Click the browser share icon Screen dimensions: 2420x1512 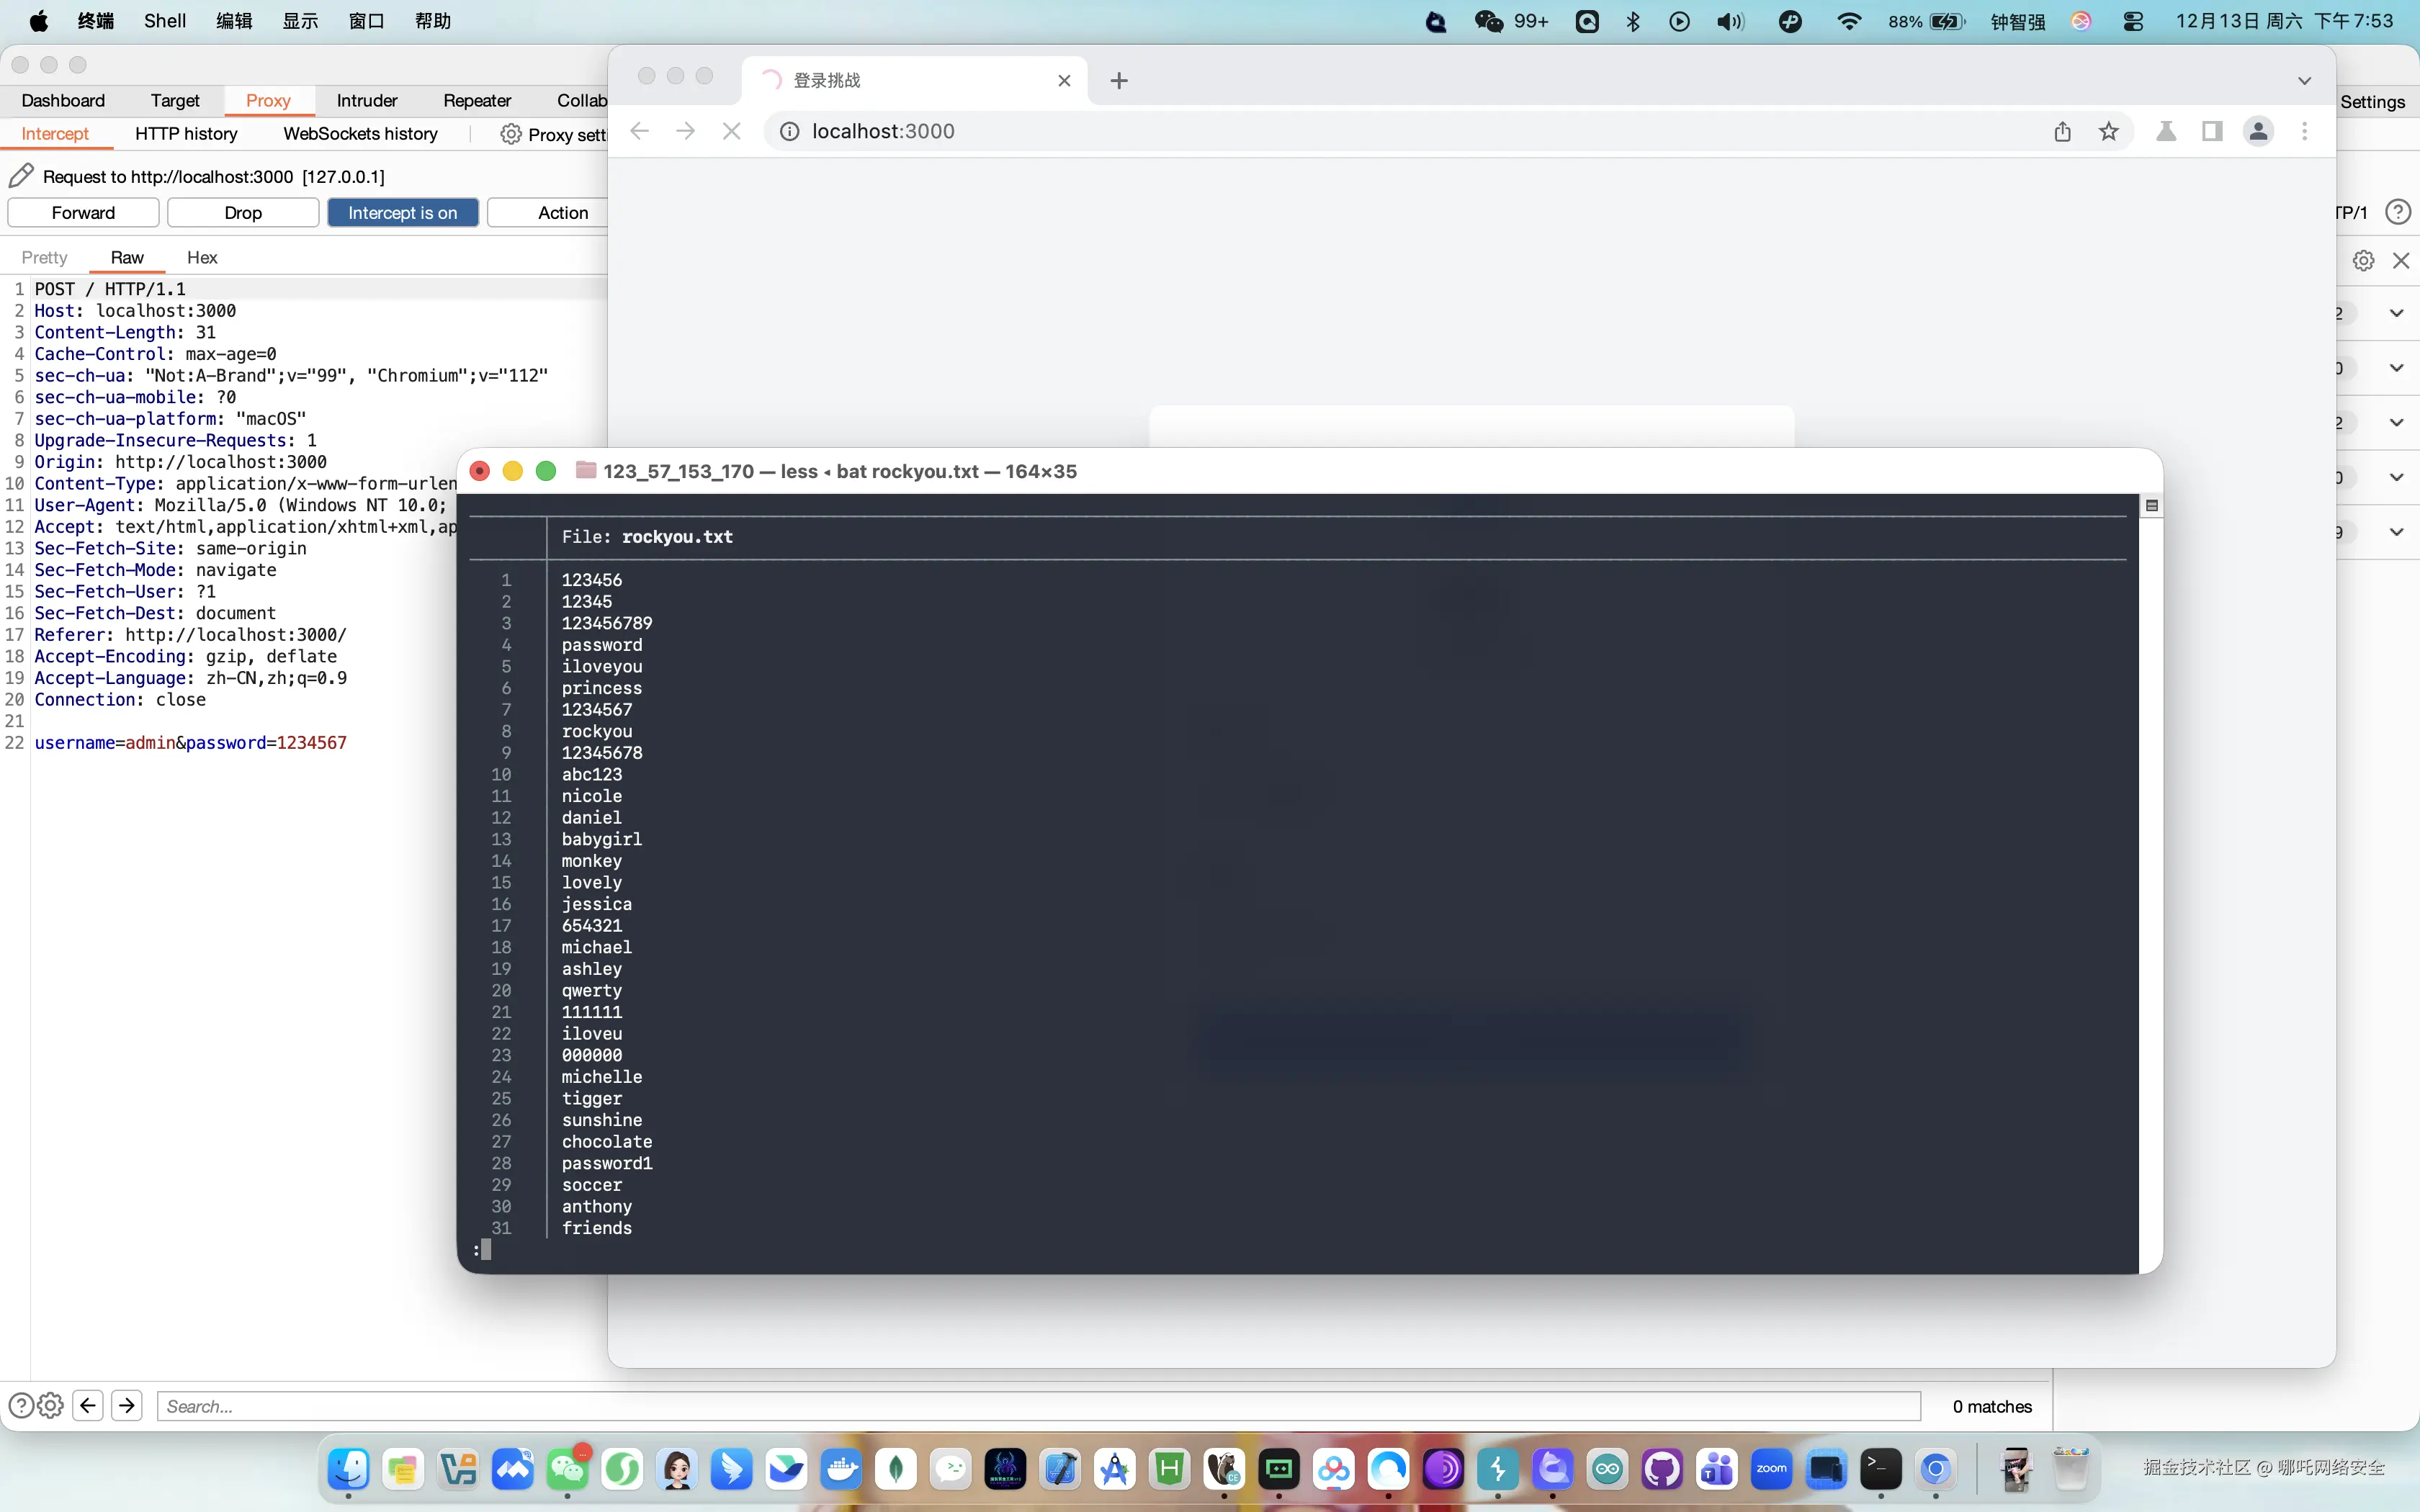tap(2062, 131)
